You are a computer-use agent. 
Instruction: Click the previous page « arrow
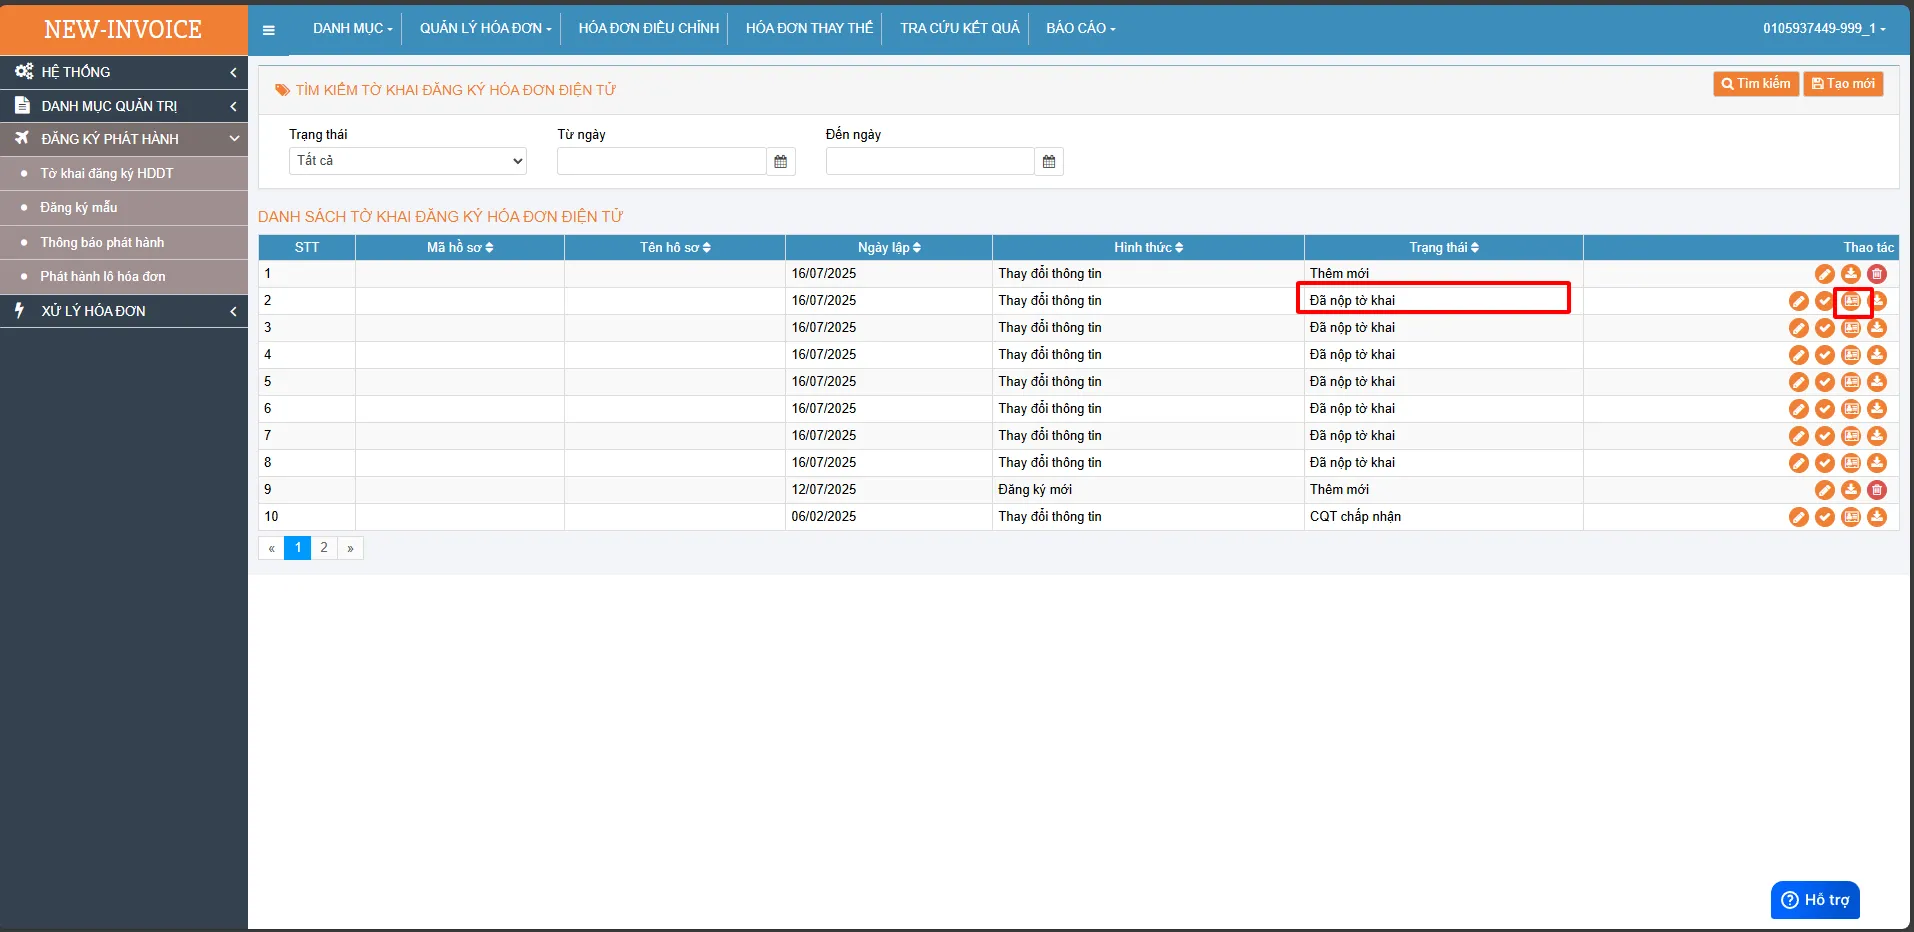271,548
